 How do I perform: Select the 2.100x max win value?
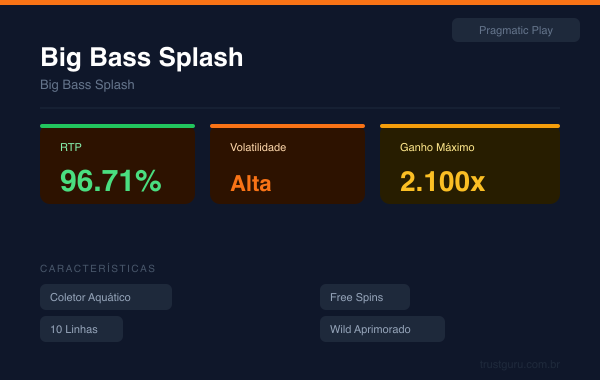click(442, 181)
